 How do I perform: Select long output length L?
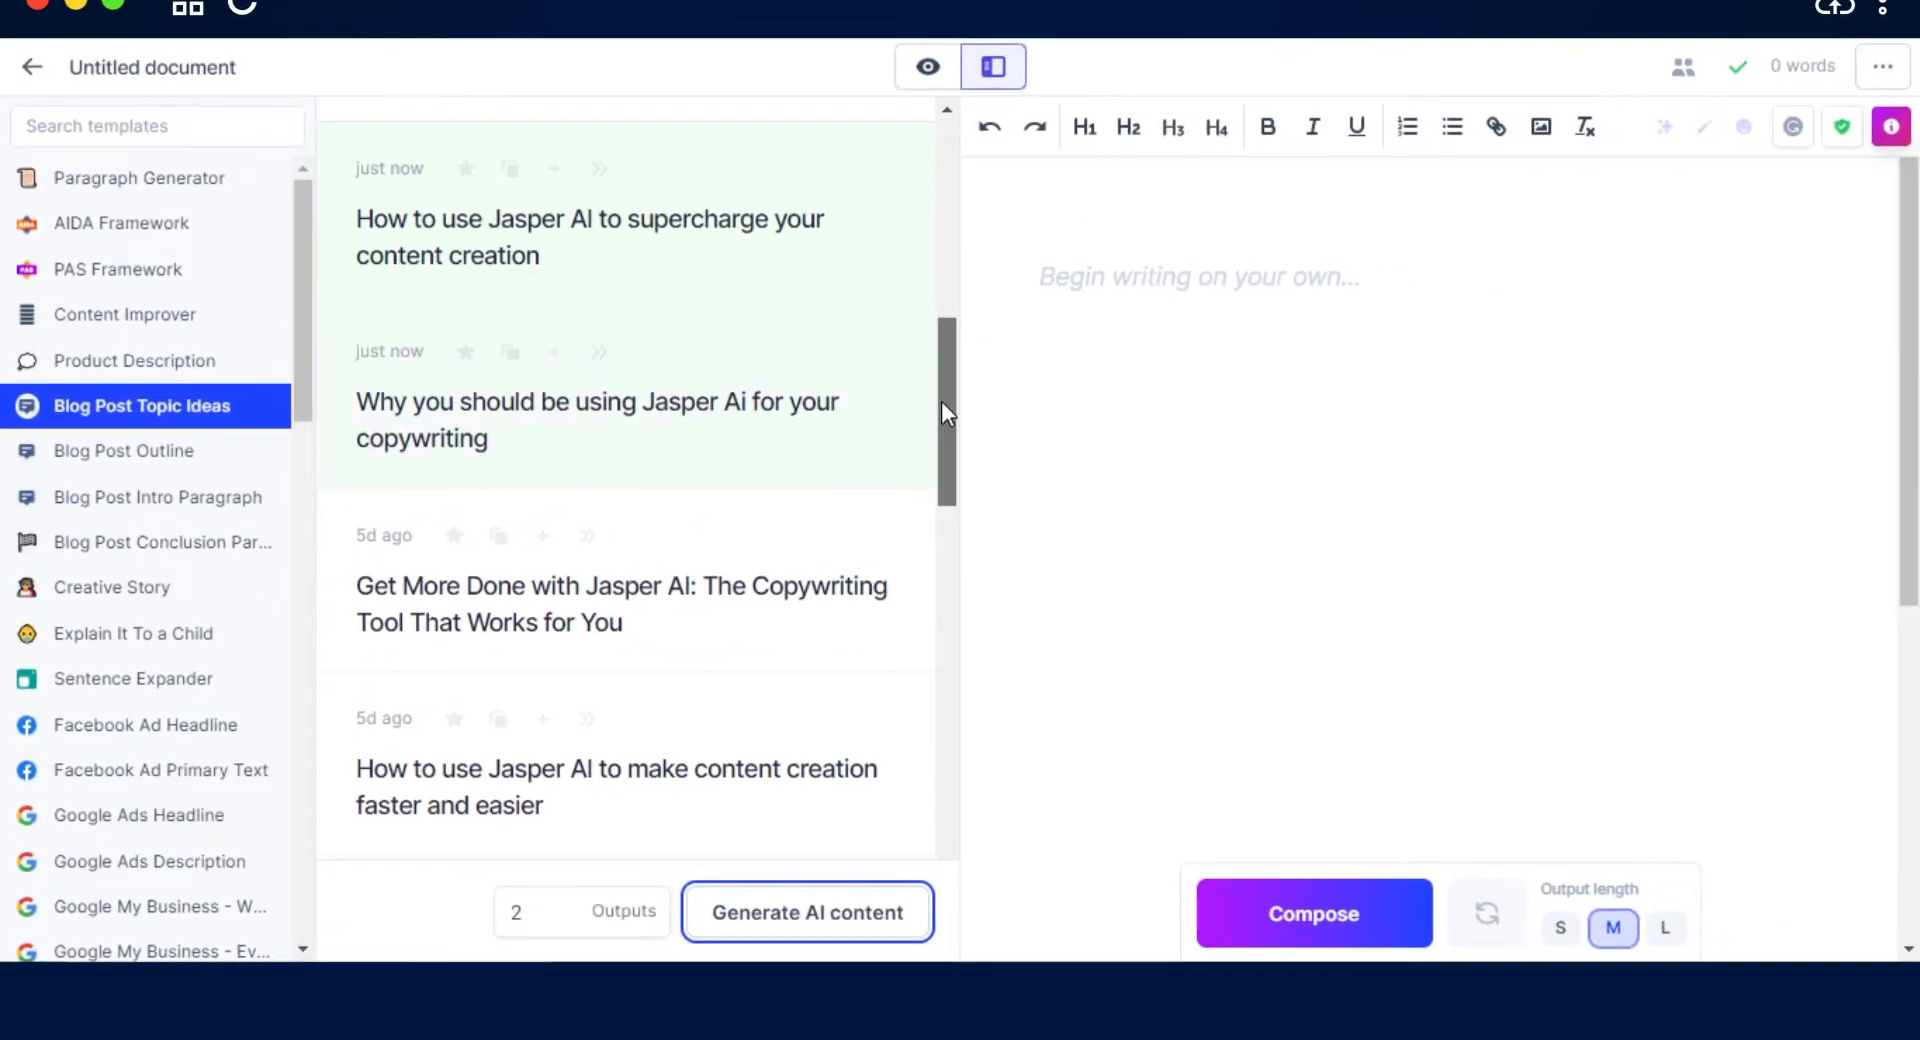tap(1665, 928)
